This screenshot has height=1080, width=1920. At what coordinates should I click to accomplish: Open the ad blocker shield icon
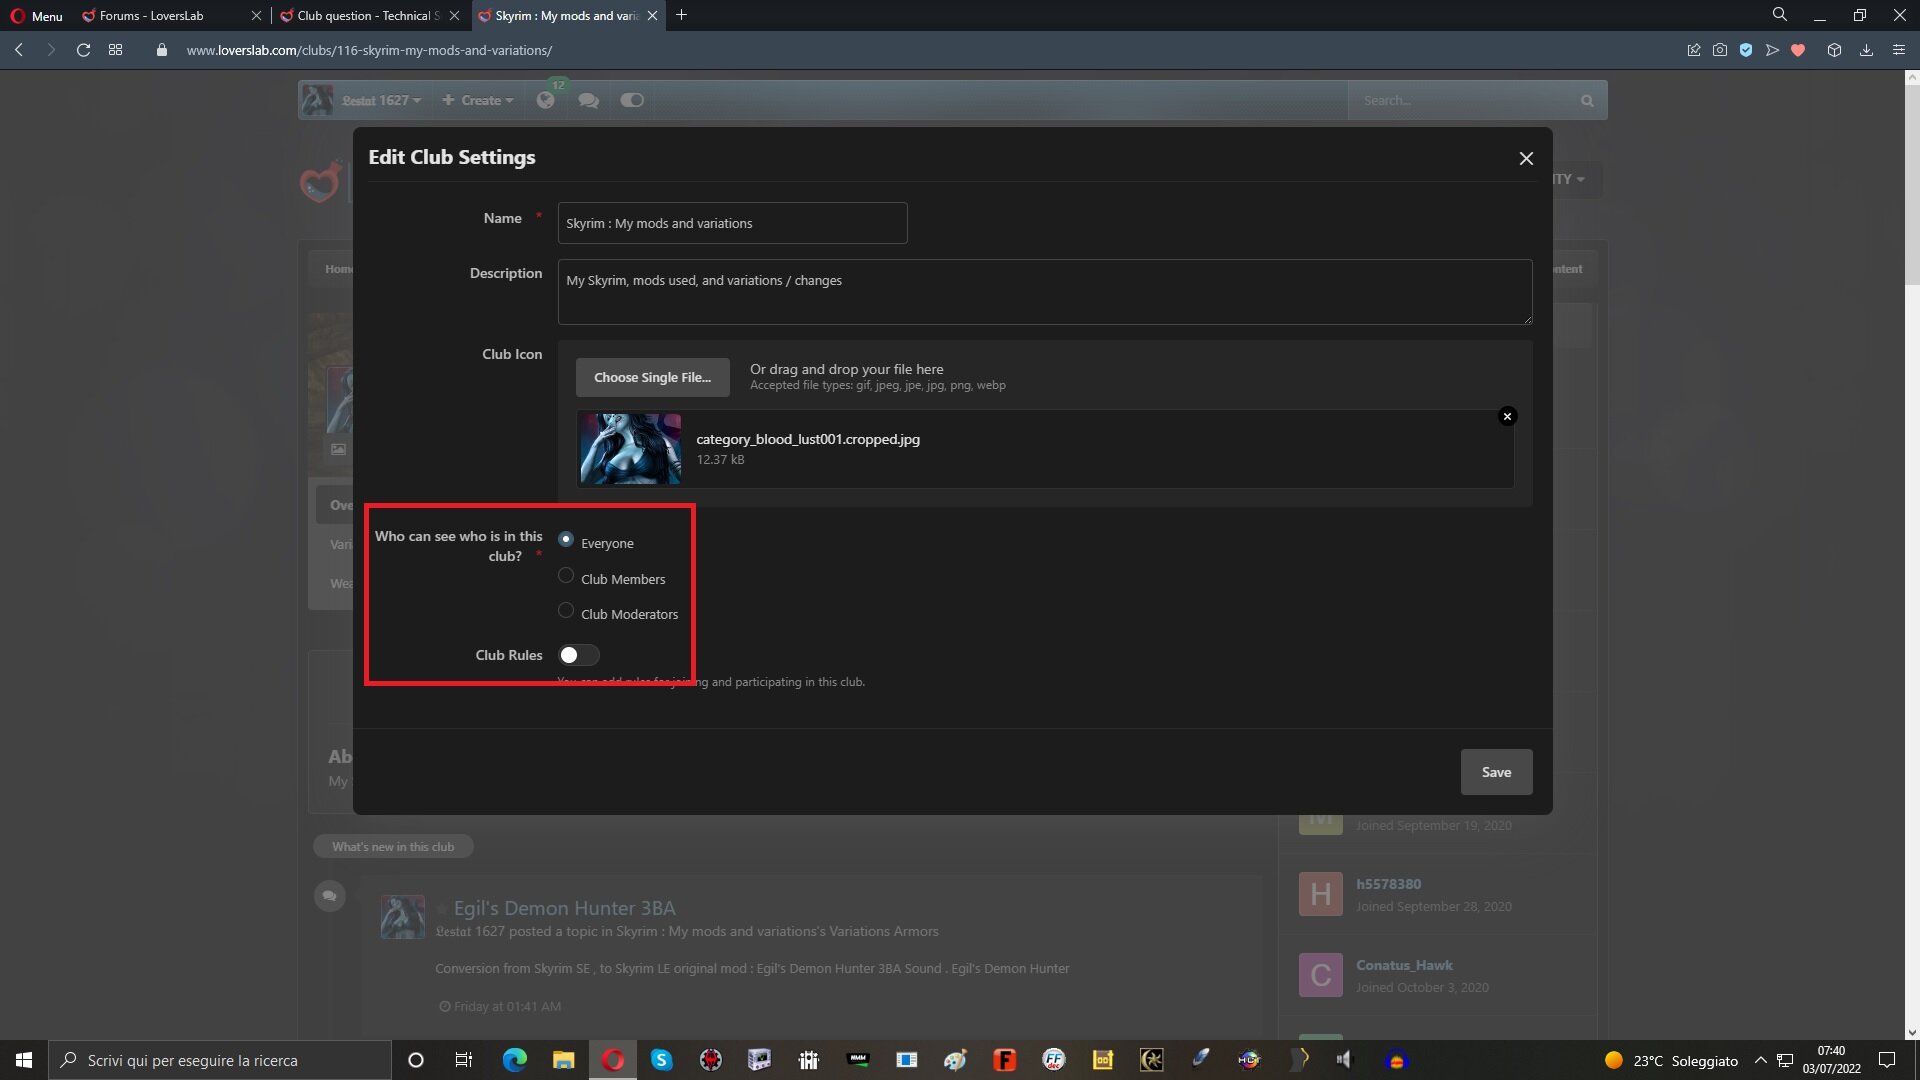point(1746,50)
